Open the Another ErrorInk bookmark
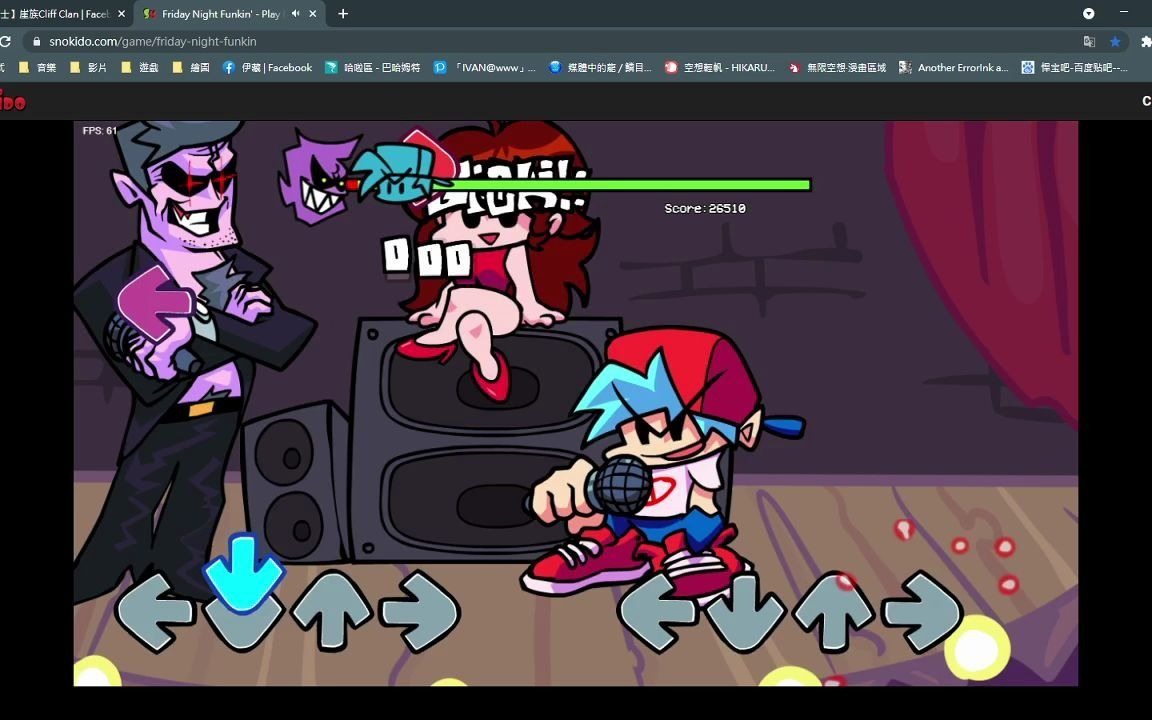Viewport: 1152px width, 720px height. click(x=954, y=68)
